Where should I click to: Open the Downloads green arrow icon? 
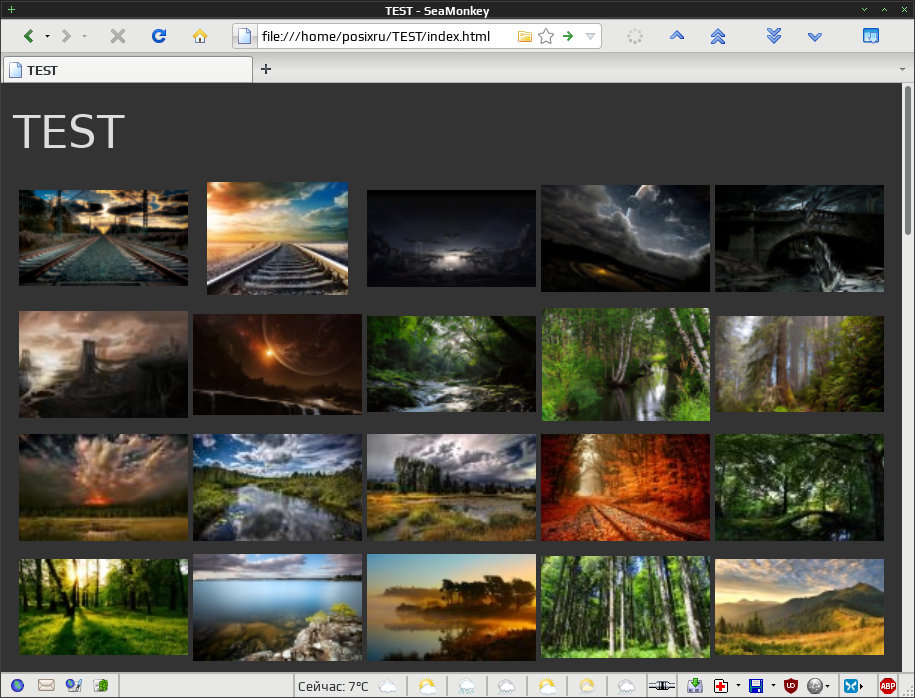pyautogui.click(x=694, y=686)
